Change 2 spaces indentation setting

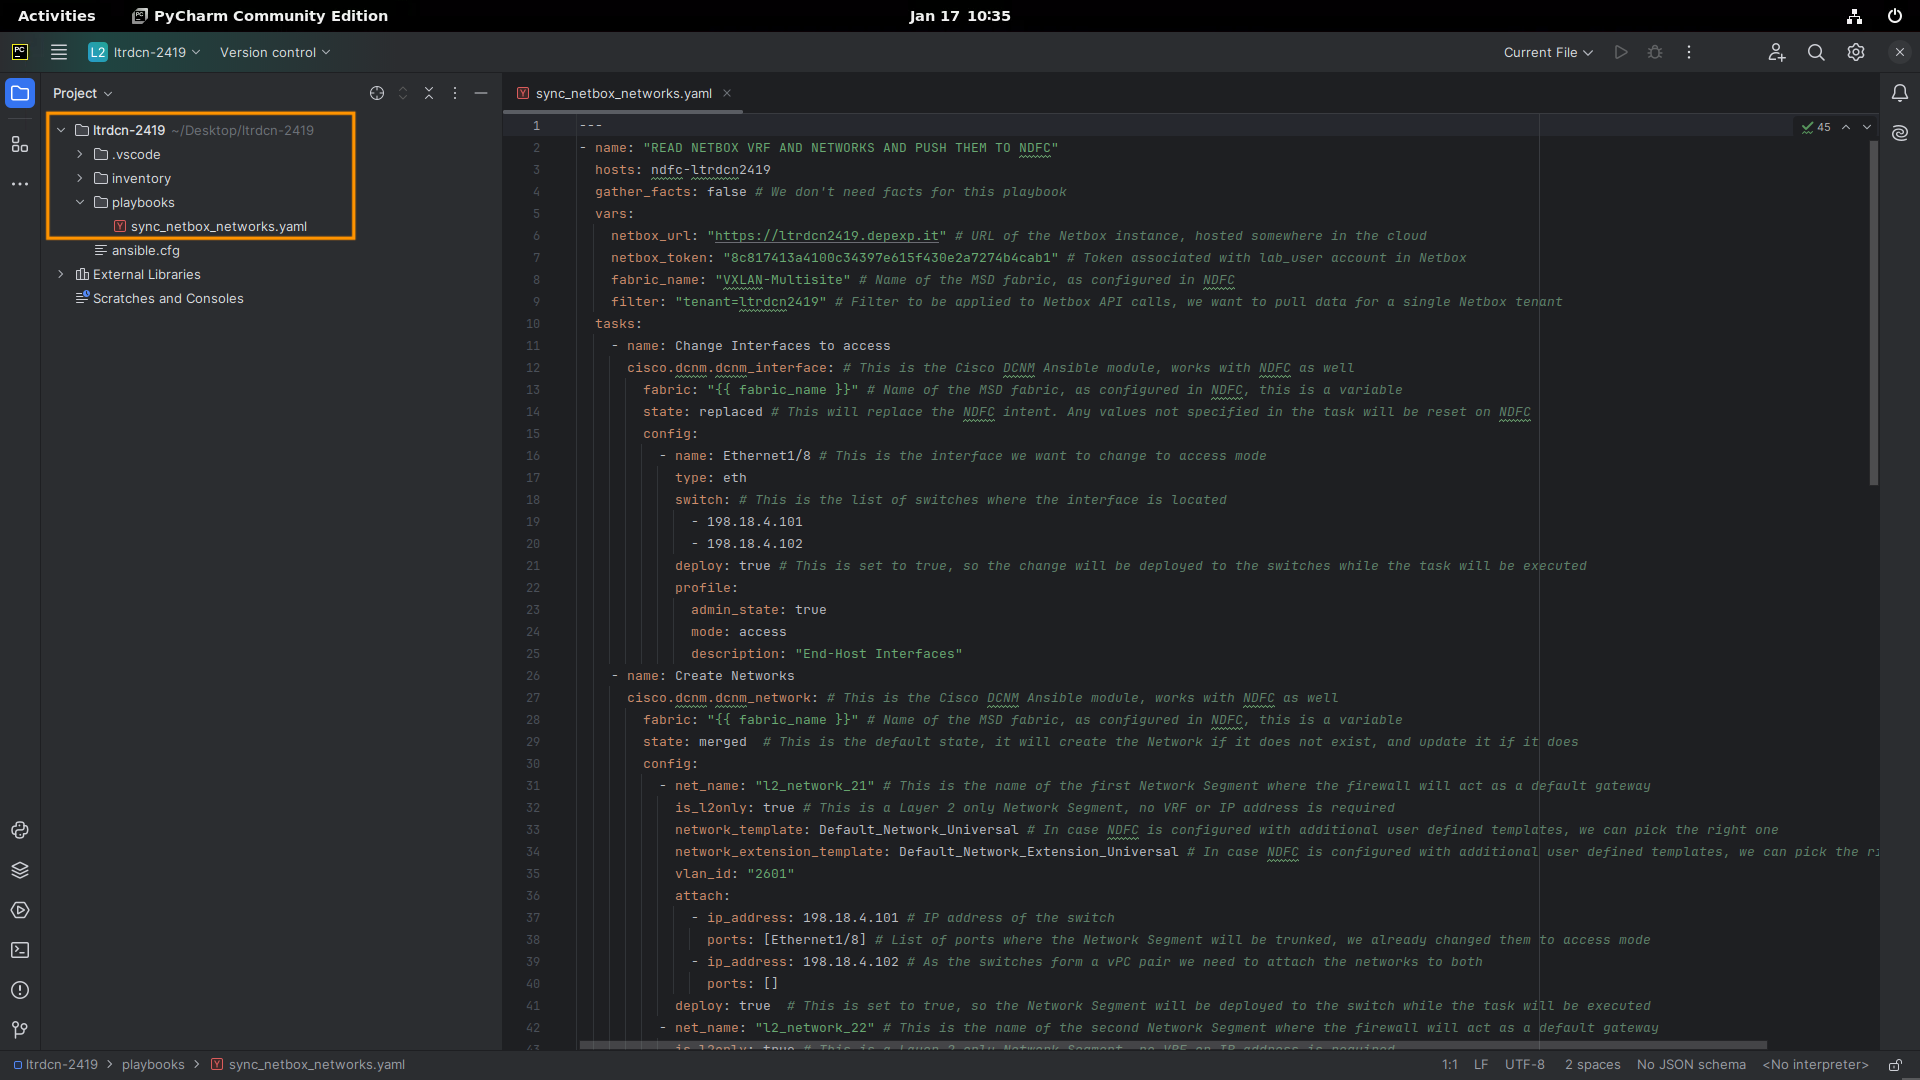[1592, 1065]
